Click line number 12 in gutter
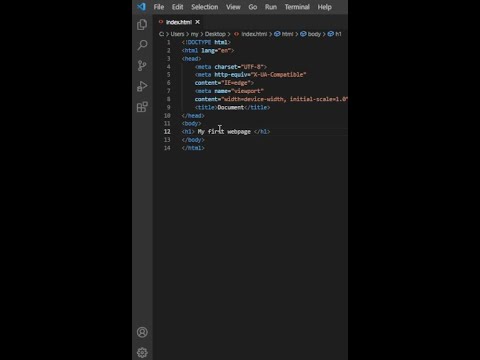The height and width of the screenshot is (360, 480). tap(167, 132)
